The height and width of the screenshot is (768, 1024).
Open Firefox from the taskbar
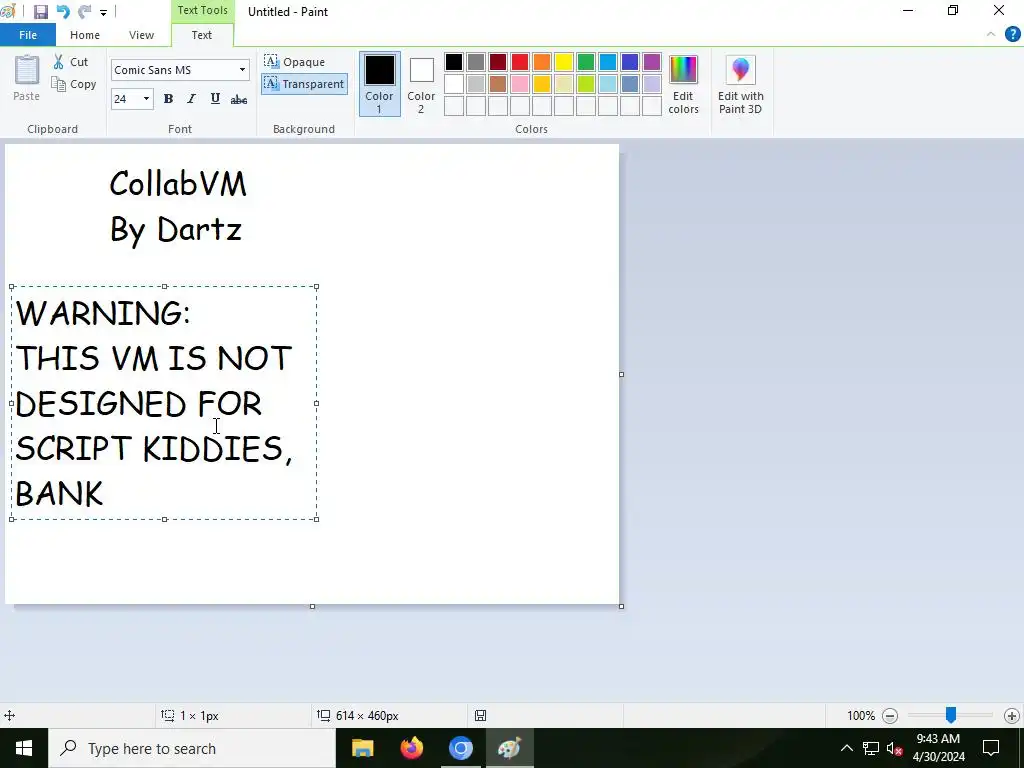pos(411,748)
